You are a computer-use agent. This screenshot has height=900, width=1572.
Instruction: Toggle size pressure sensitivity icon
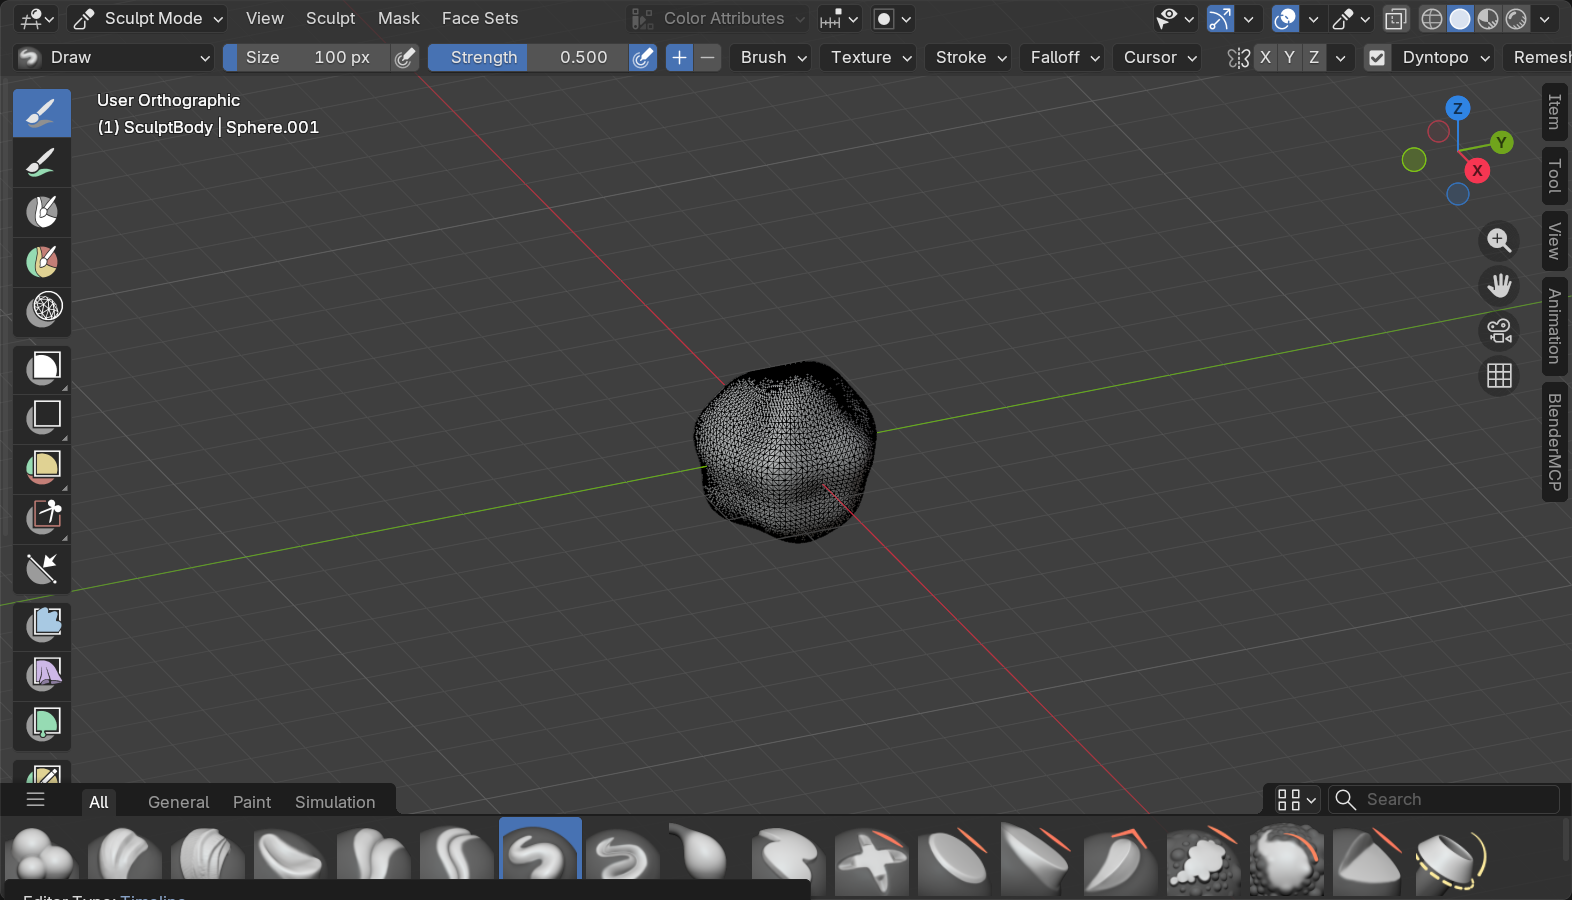tap(404, 58)
